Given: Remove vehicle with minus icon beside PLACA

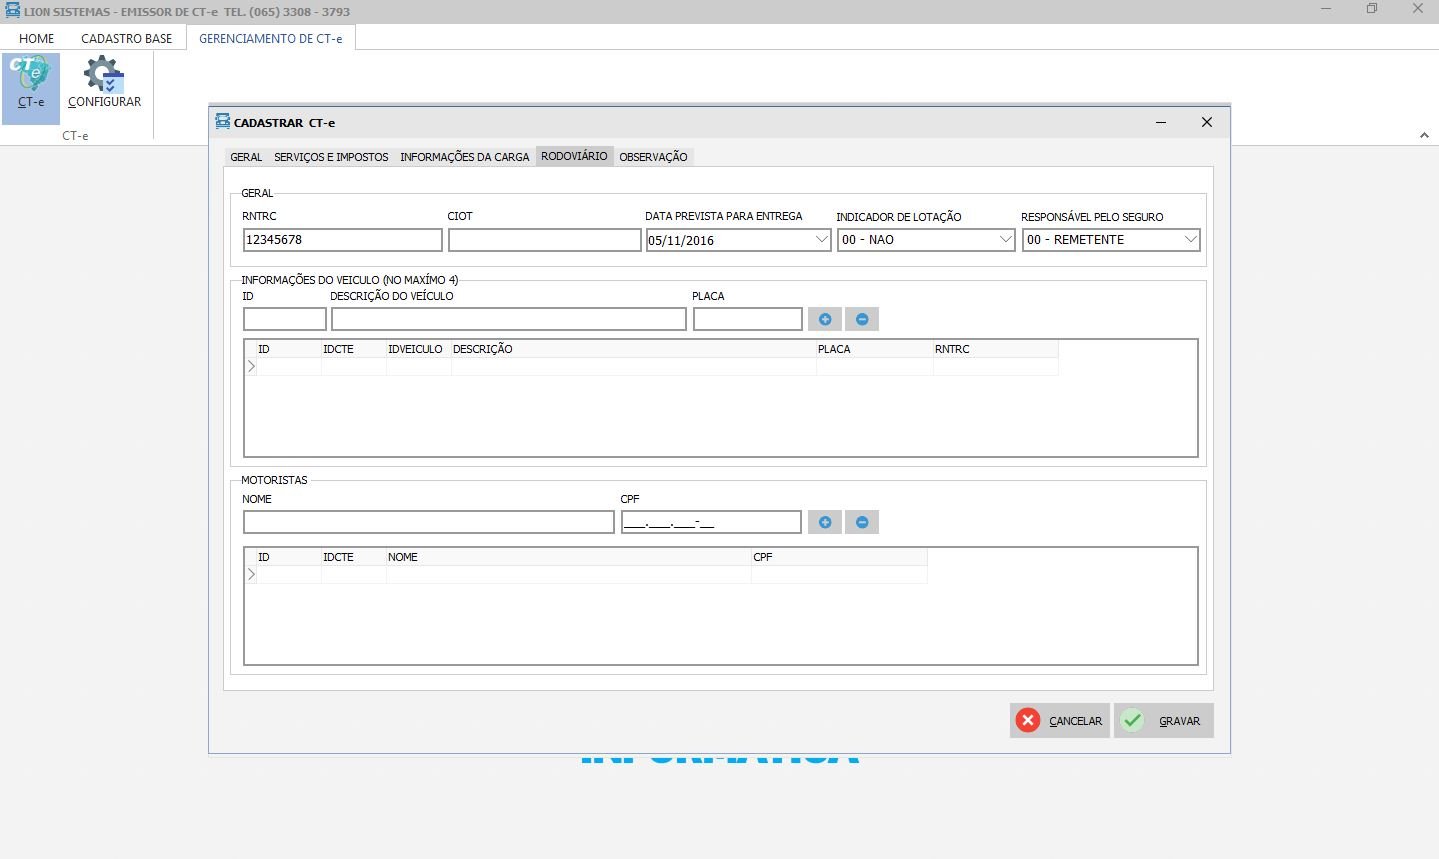Looking at the screenshot, I should [862, 319].
